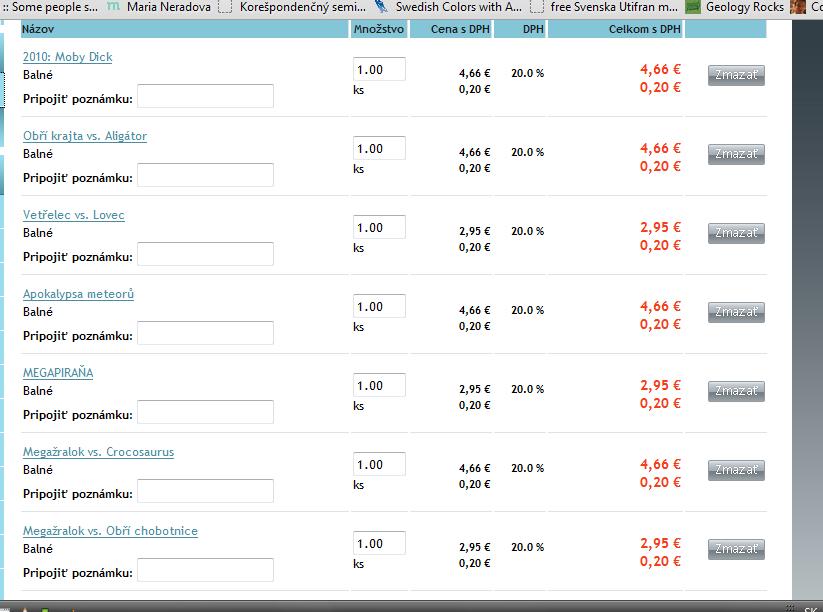Delete 2010: Moby Dick with Zmazať
This screenshot has width=823, height=612.
(x=736, y=75)
